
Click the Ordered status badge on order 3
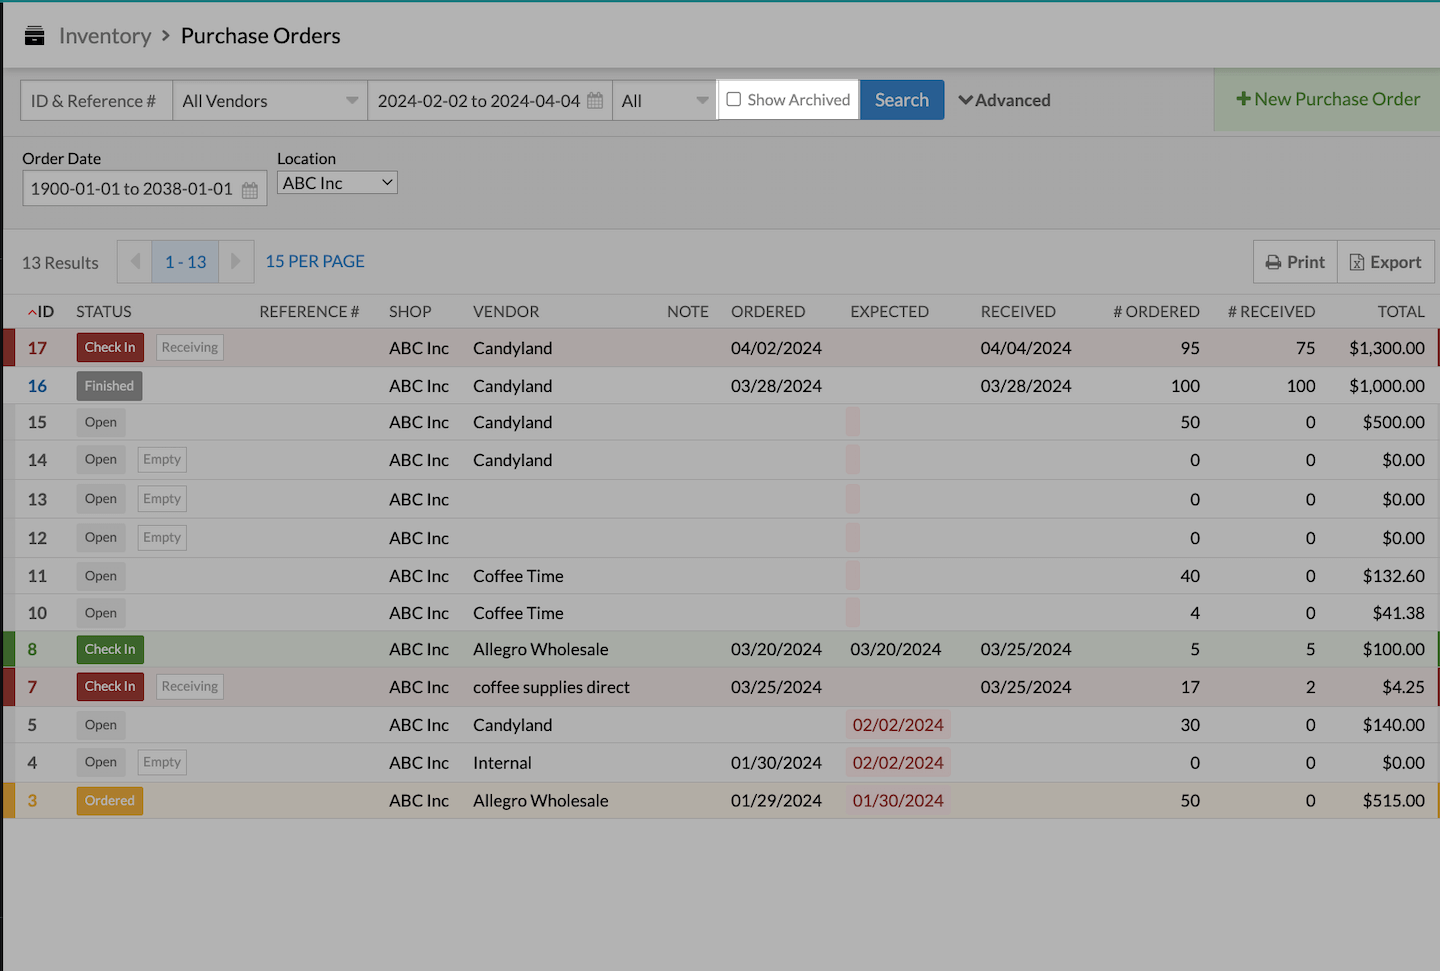point(110,801)
